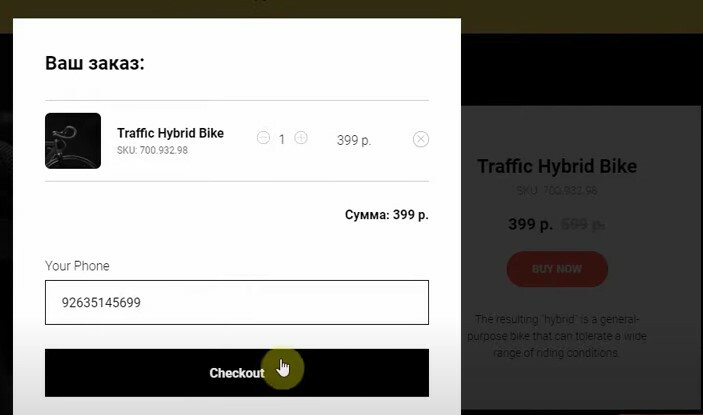Remove Traffic Hybrid Bike from the order
The image size is (703, 415).
[421, 139]
